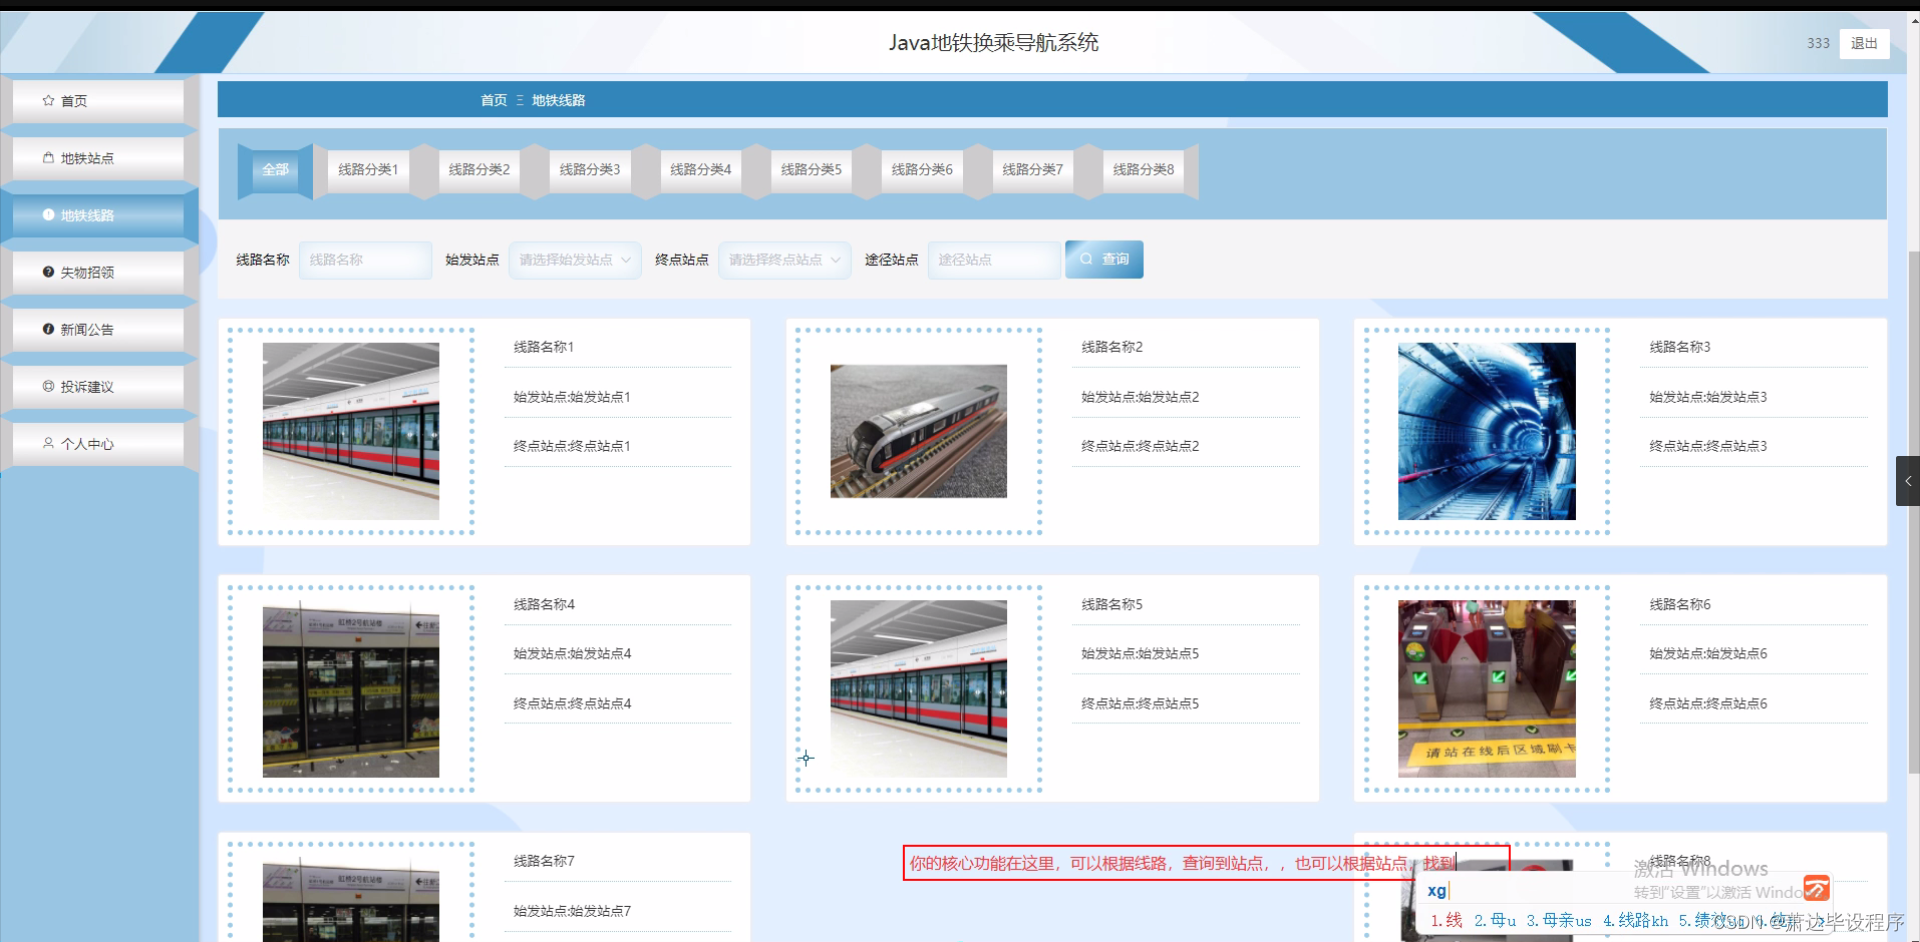Open the 线路名称1 train platform thumbnail

pyautogui.click(x=351, y=431)
